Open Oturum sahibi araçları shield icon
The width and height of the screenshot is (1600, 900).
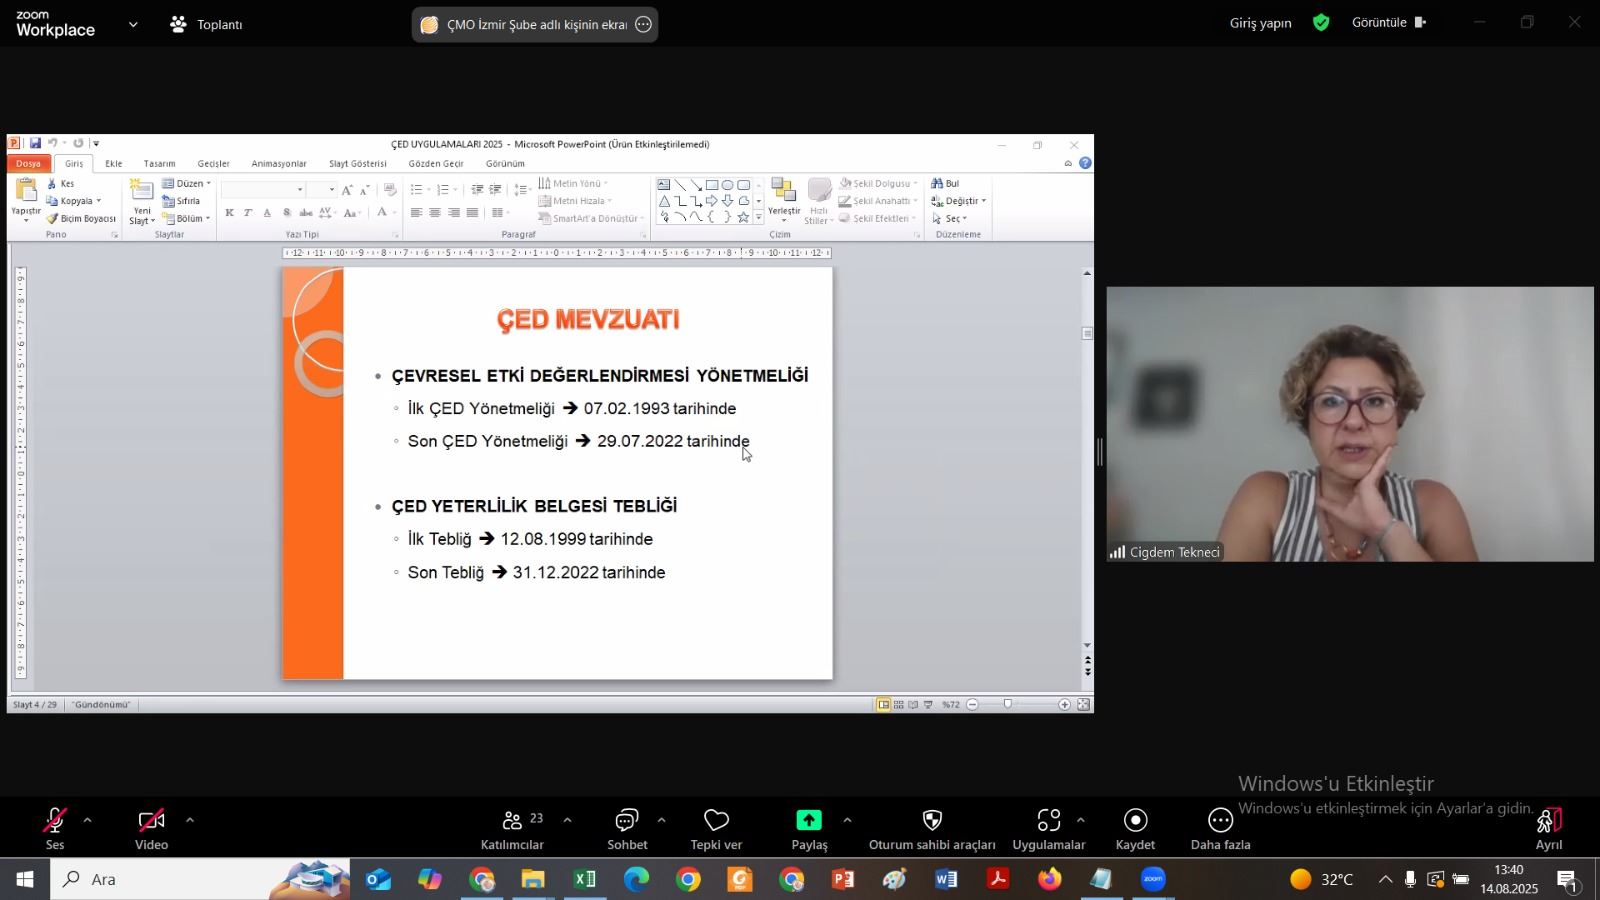tap(932, 821)
